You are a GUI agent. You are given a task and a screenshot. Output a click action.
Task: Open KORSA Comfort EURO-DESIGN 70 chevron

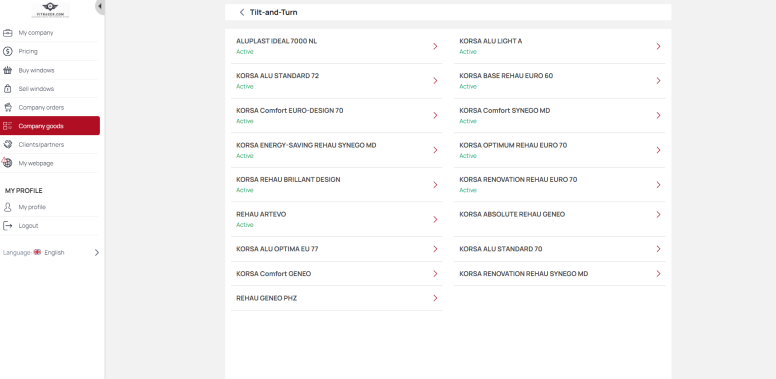click(436, 115)
